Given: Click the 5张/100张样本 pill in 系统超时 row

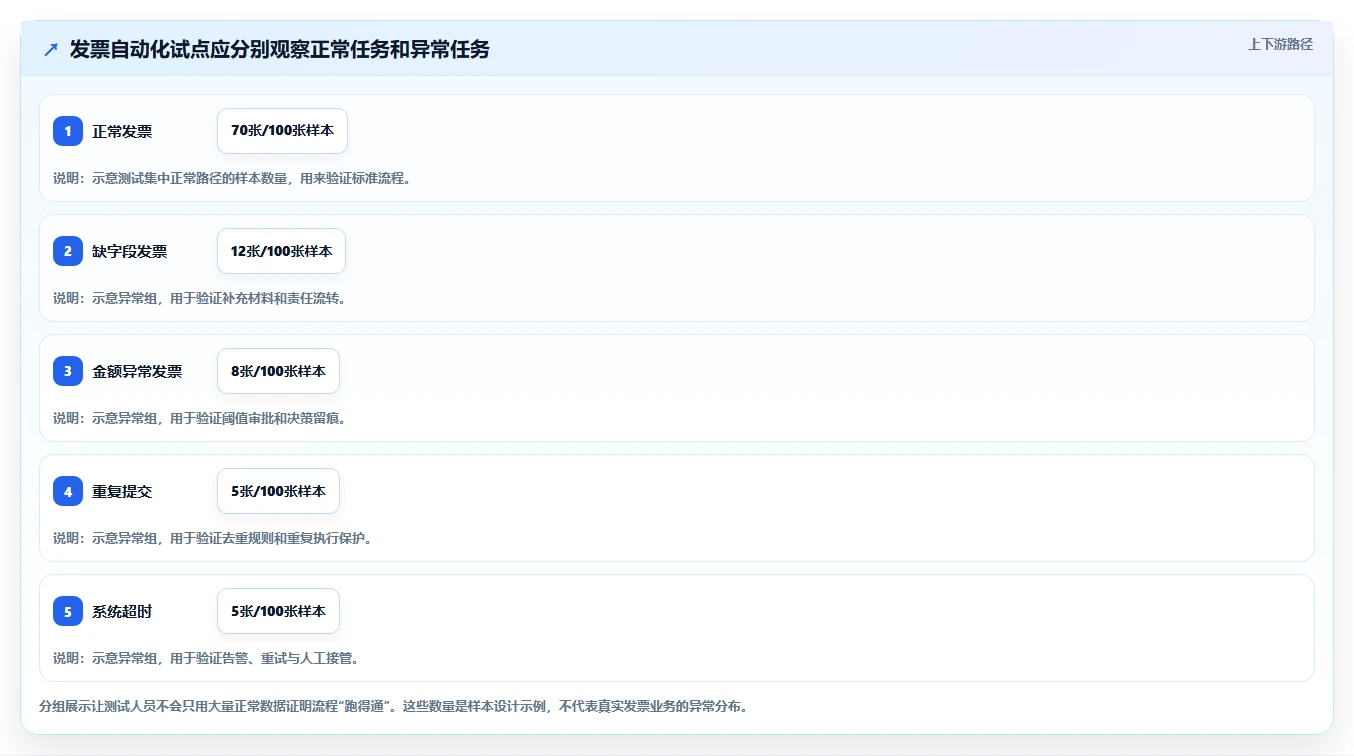Looking at the screenshot, I should pos(278,611).
